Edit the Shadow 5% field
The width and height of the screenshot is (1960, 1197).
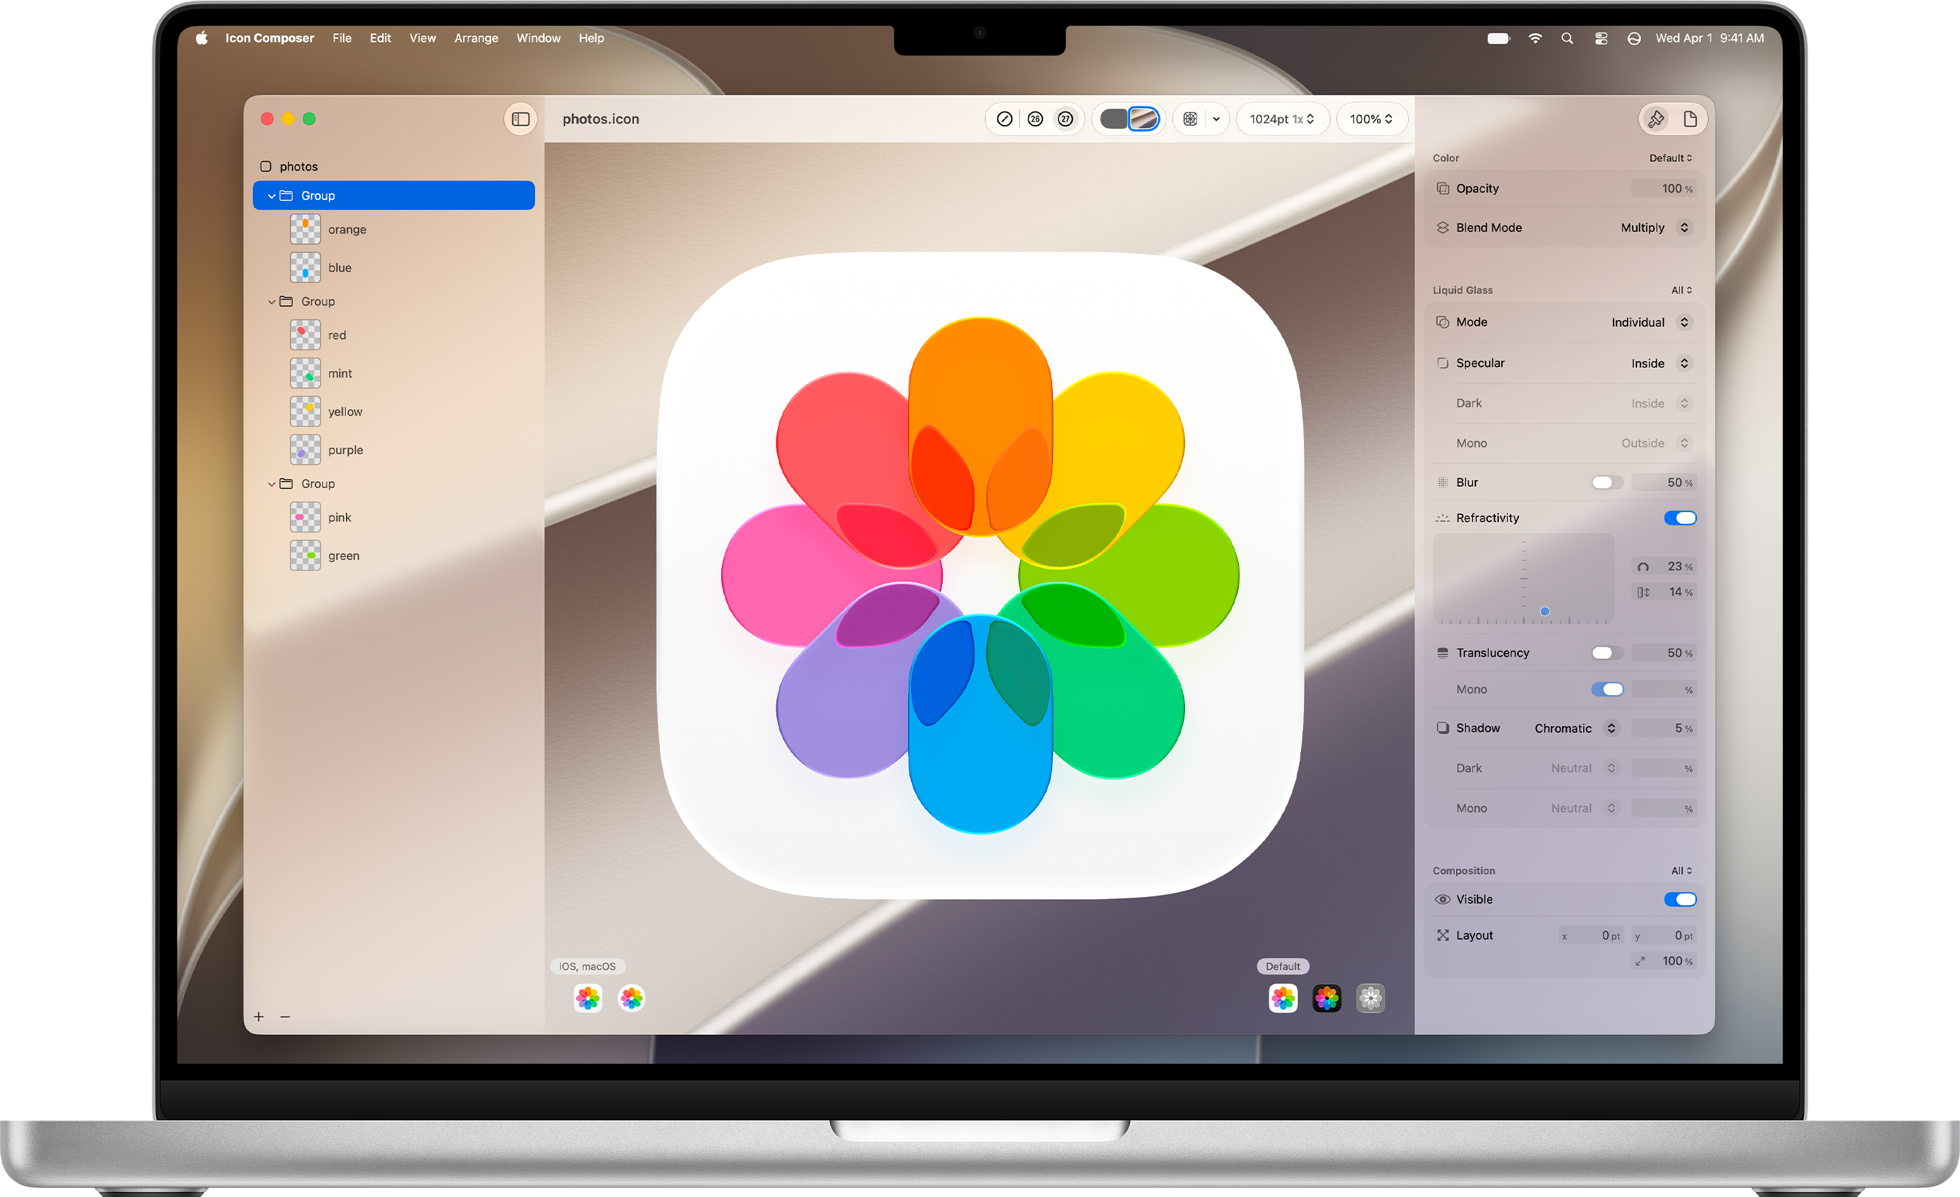(1664, 728)
